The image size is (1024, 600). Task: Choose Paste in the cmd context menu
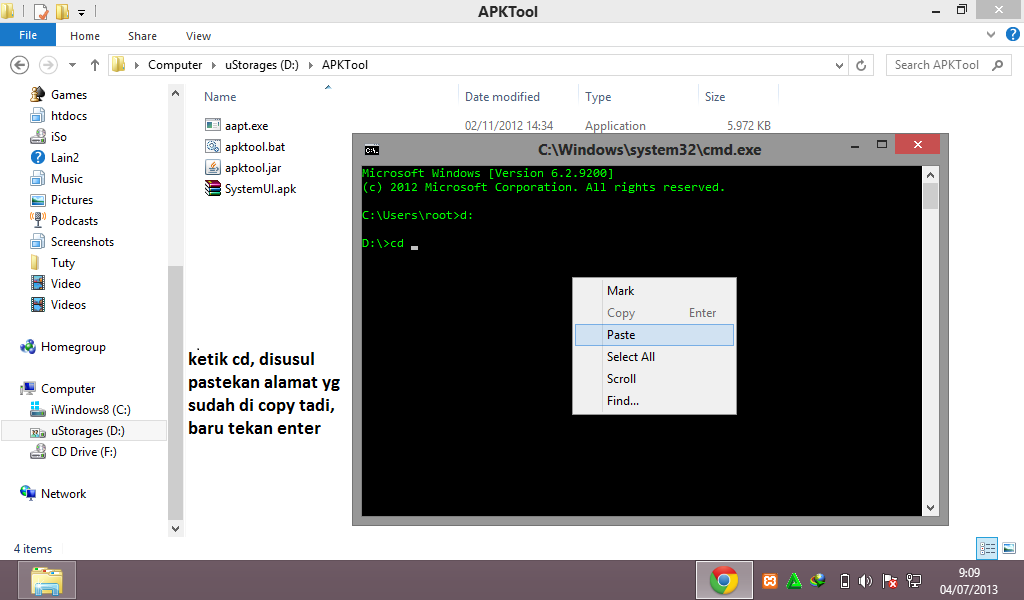pyautogui.click(x=654, y=335)
